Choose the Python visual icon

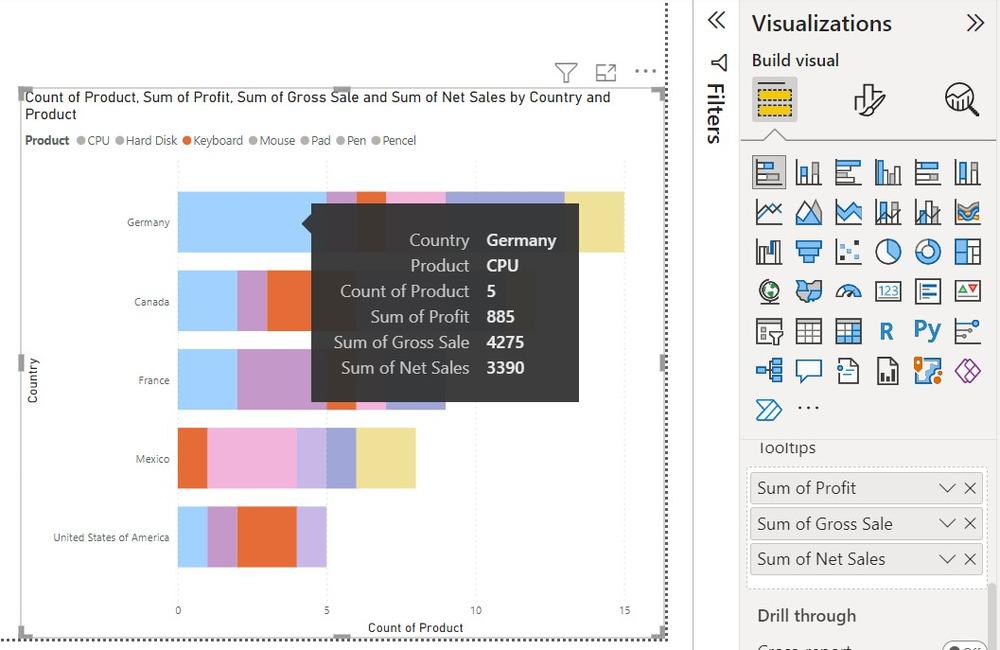click(x=927, y=331)
